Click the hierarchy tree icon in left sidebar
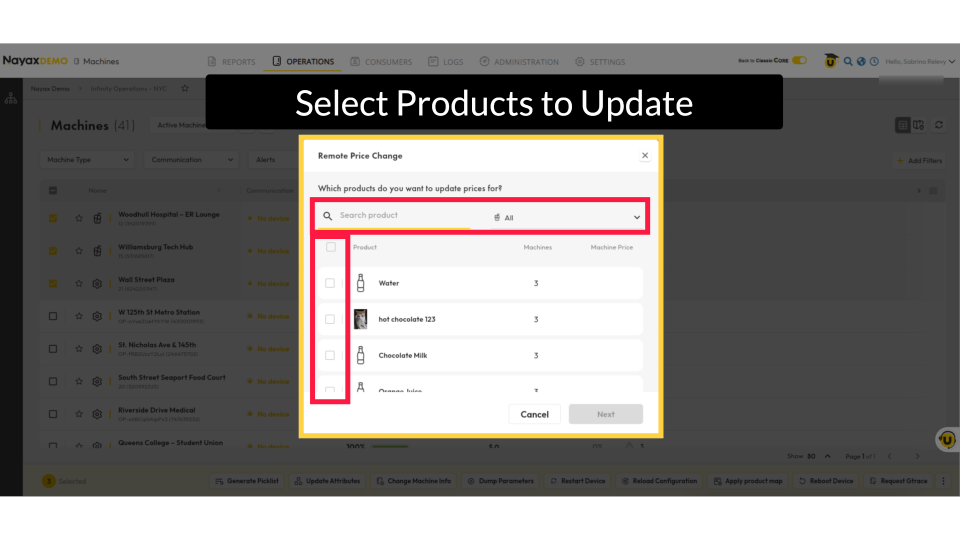Image resolution: width=960 pixels, height=540 pixels. point(11,98)
